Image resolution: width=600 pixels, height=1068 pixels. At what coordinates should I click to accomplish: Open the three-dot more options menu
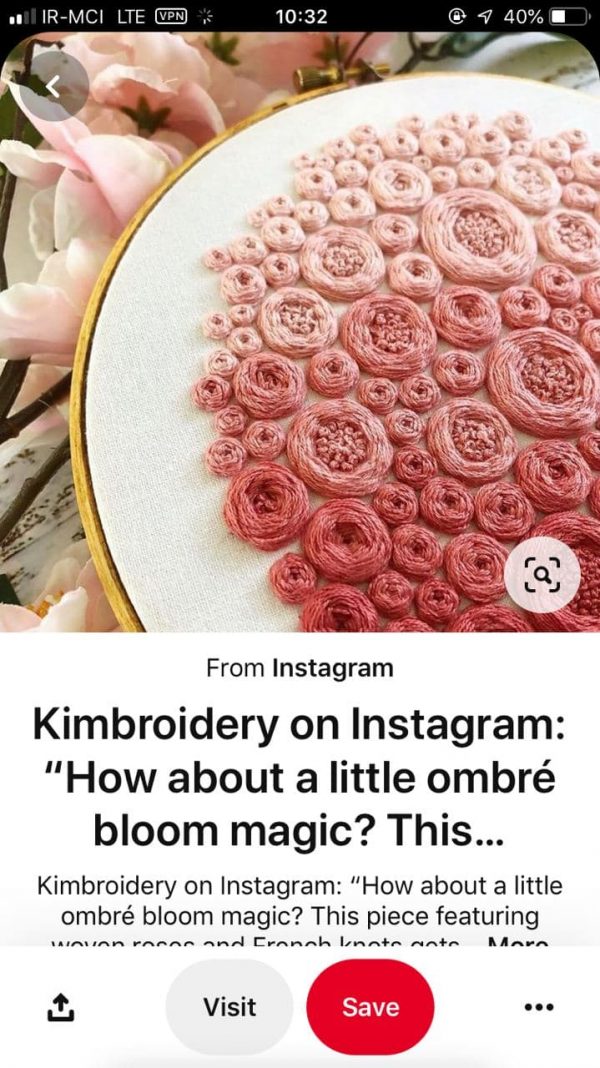[539, 1007]
